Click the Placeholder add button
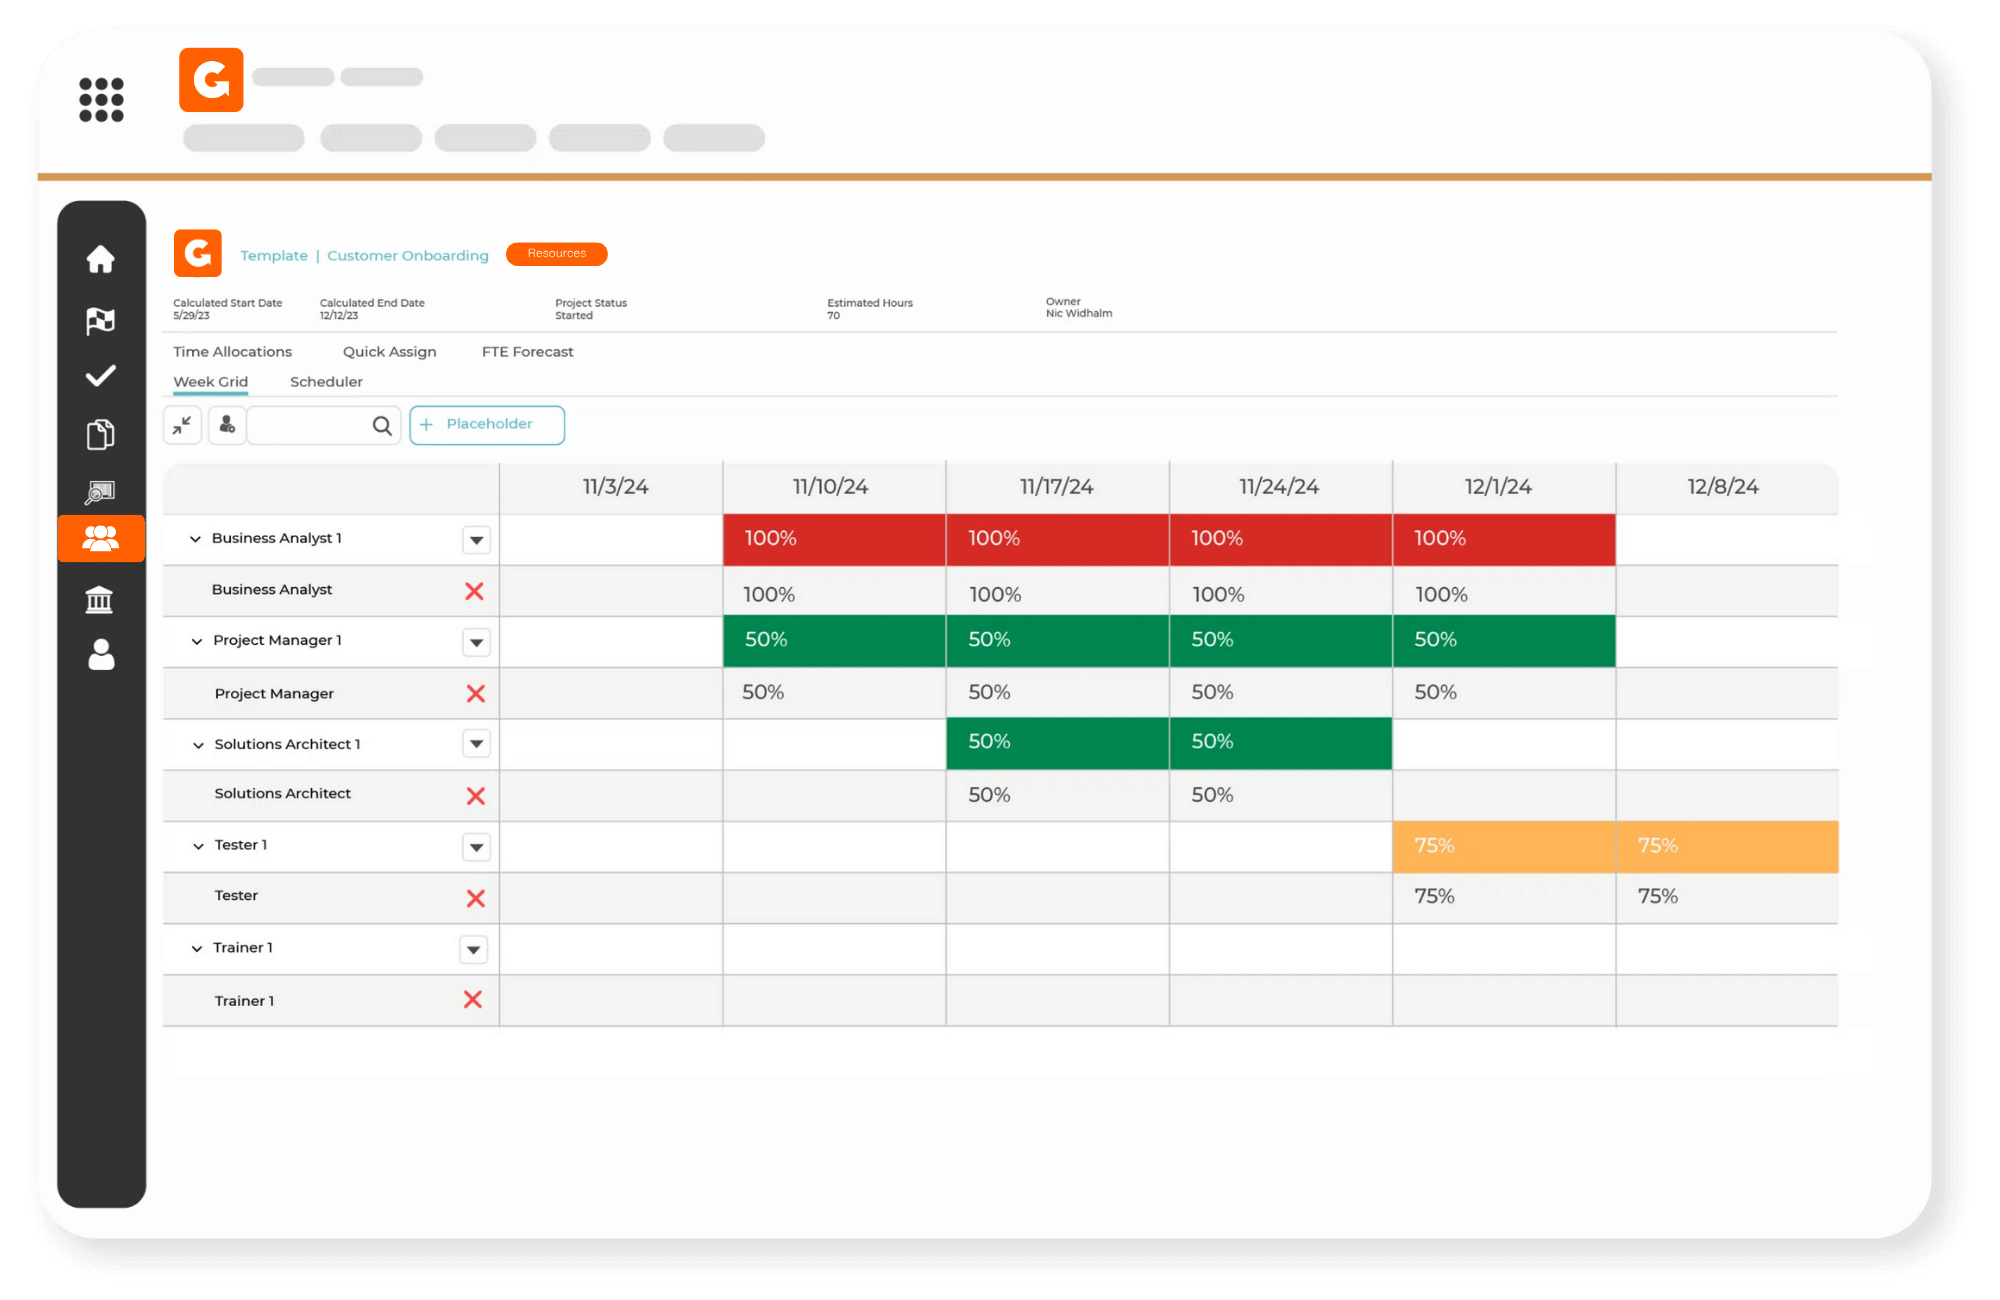This screenshot has width=2000, height=1300. click(x=487, y=425)
